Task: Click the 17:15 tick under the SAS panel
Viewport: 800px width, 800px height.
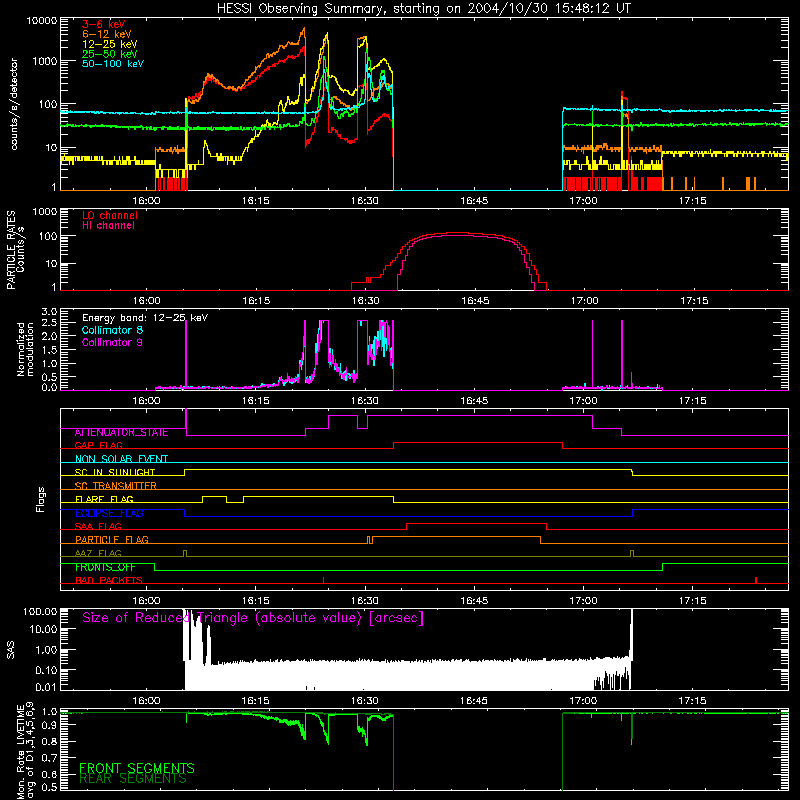Action: pos(692,701)
